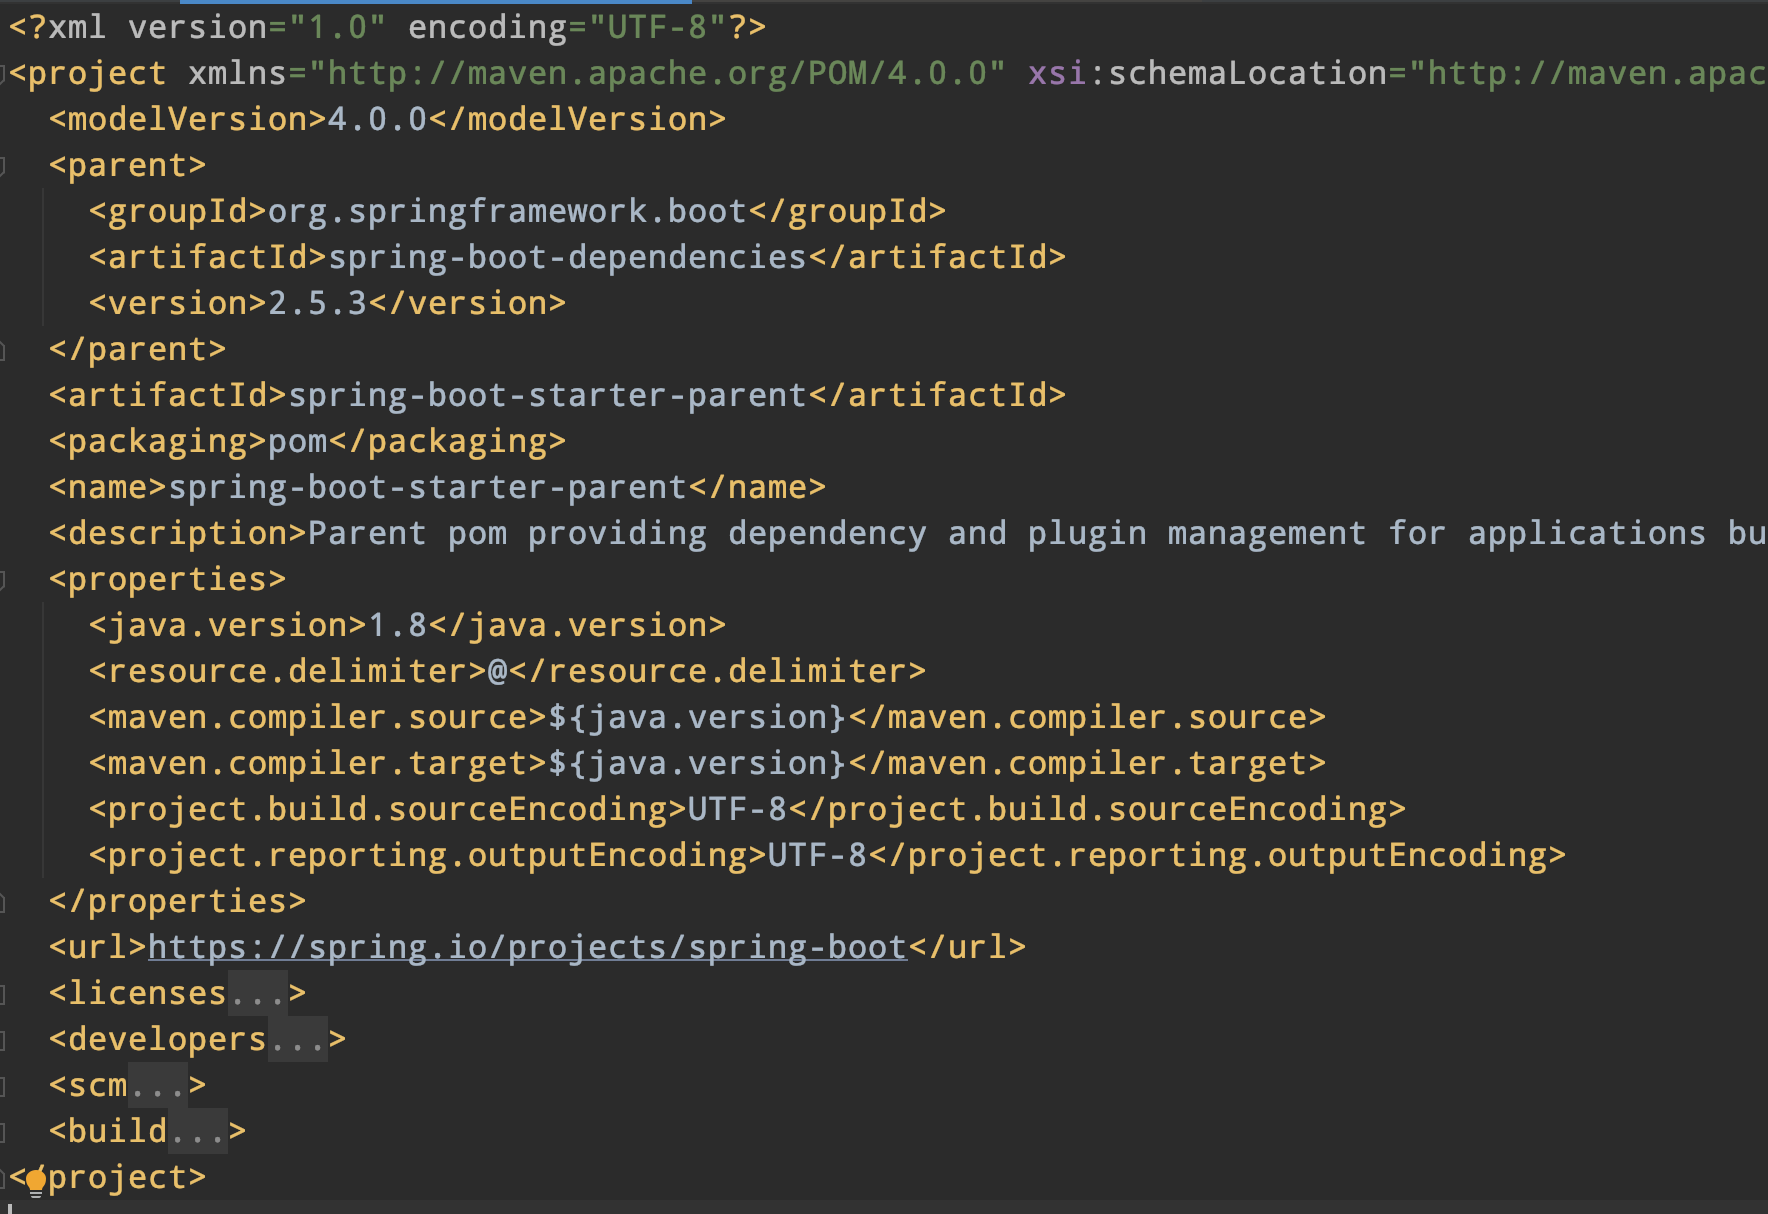1768x1214 pixels.
Task: Click the xsi:schemaLocation attribute
Action: tap(1397, 73)
